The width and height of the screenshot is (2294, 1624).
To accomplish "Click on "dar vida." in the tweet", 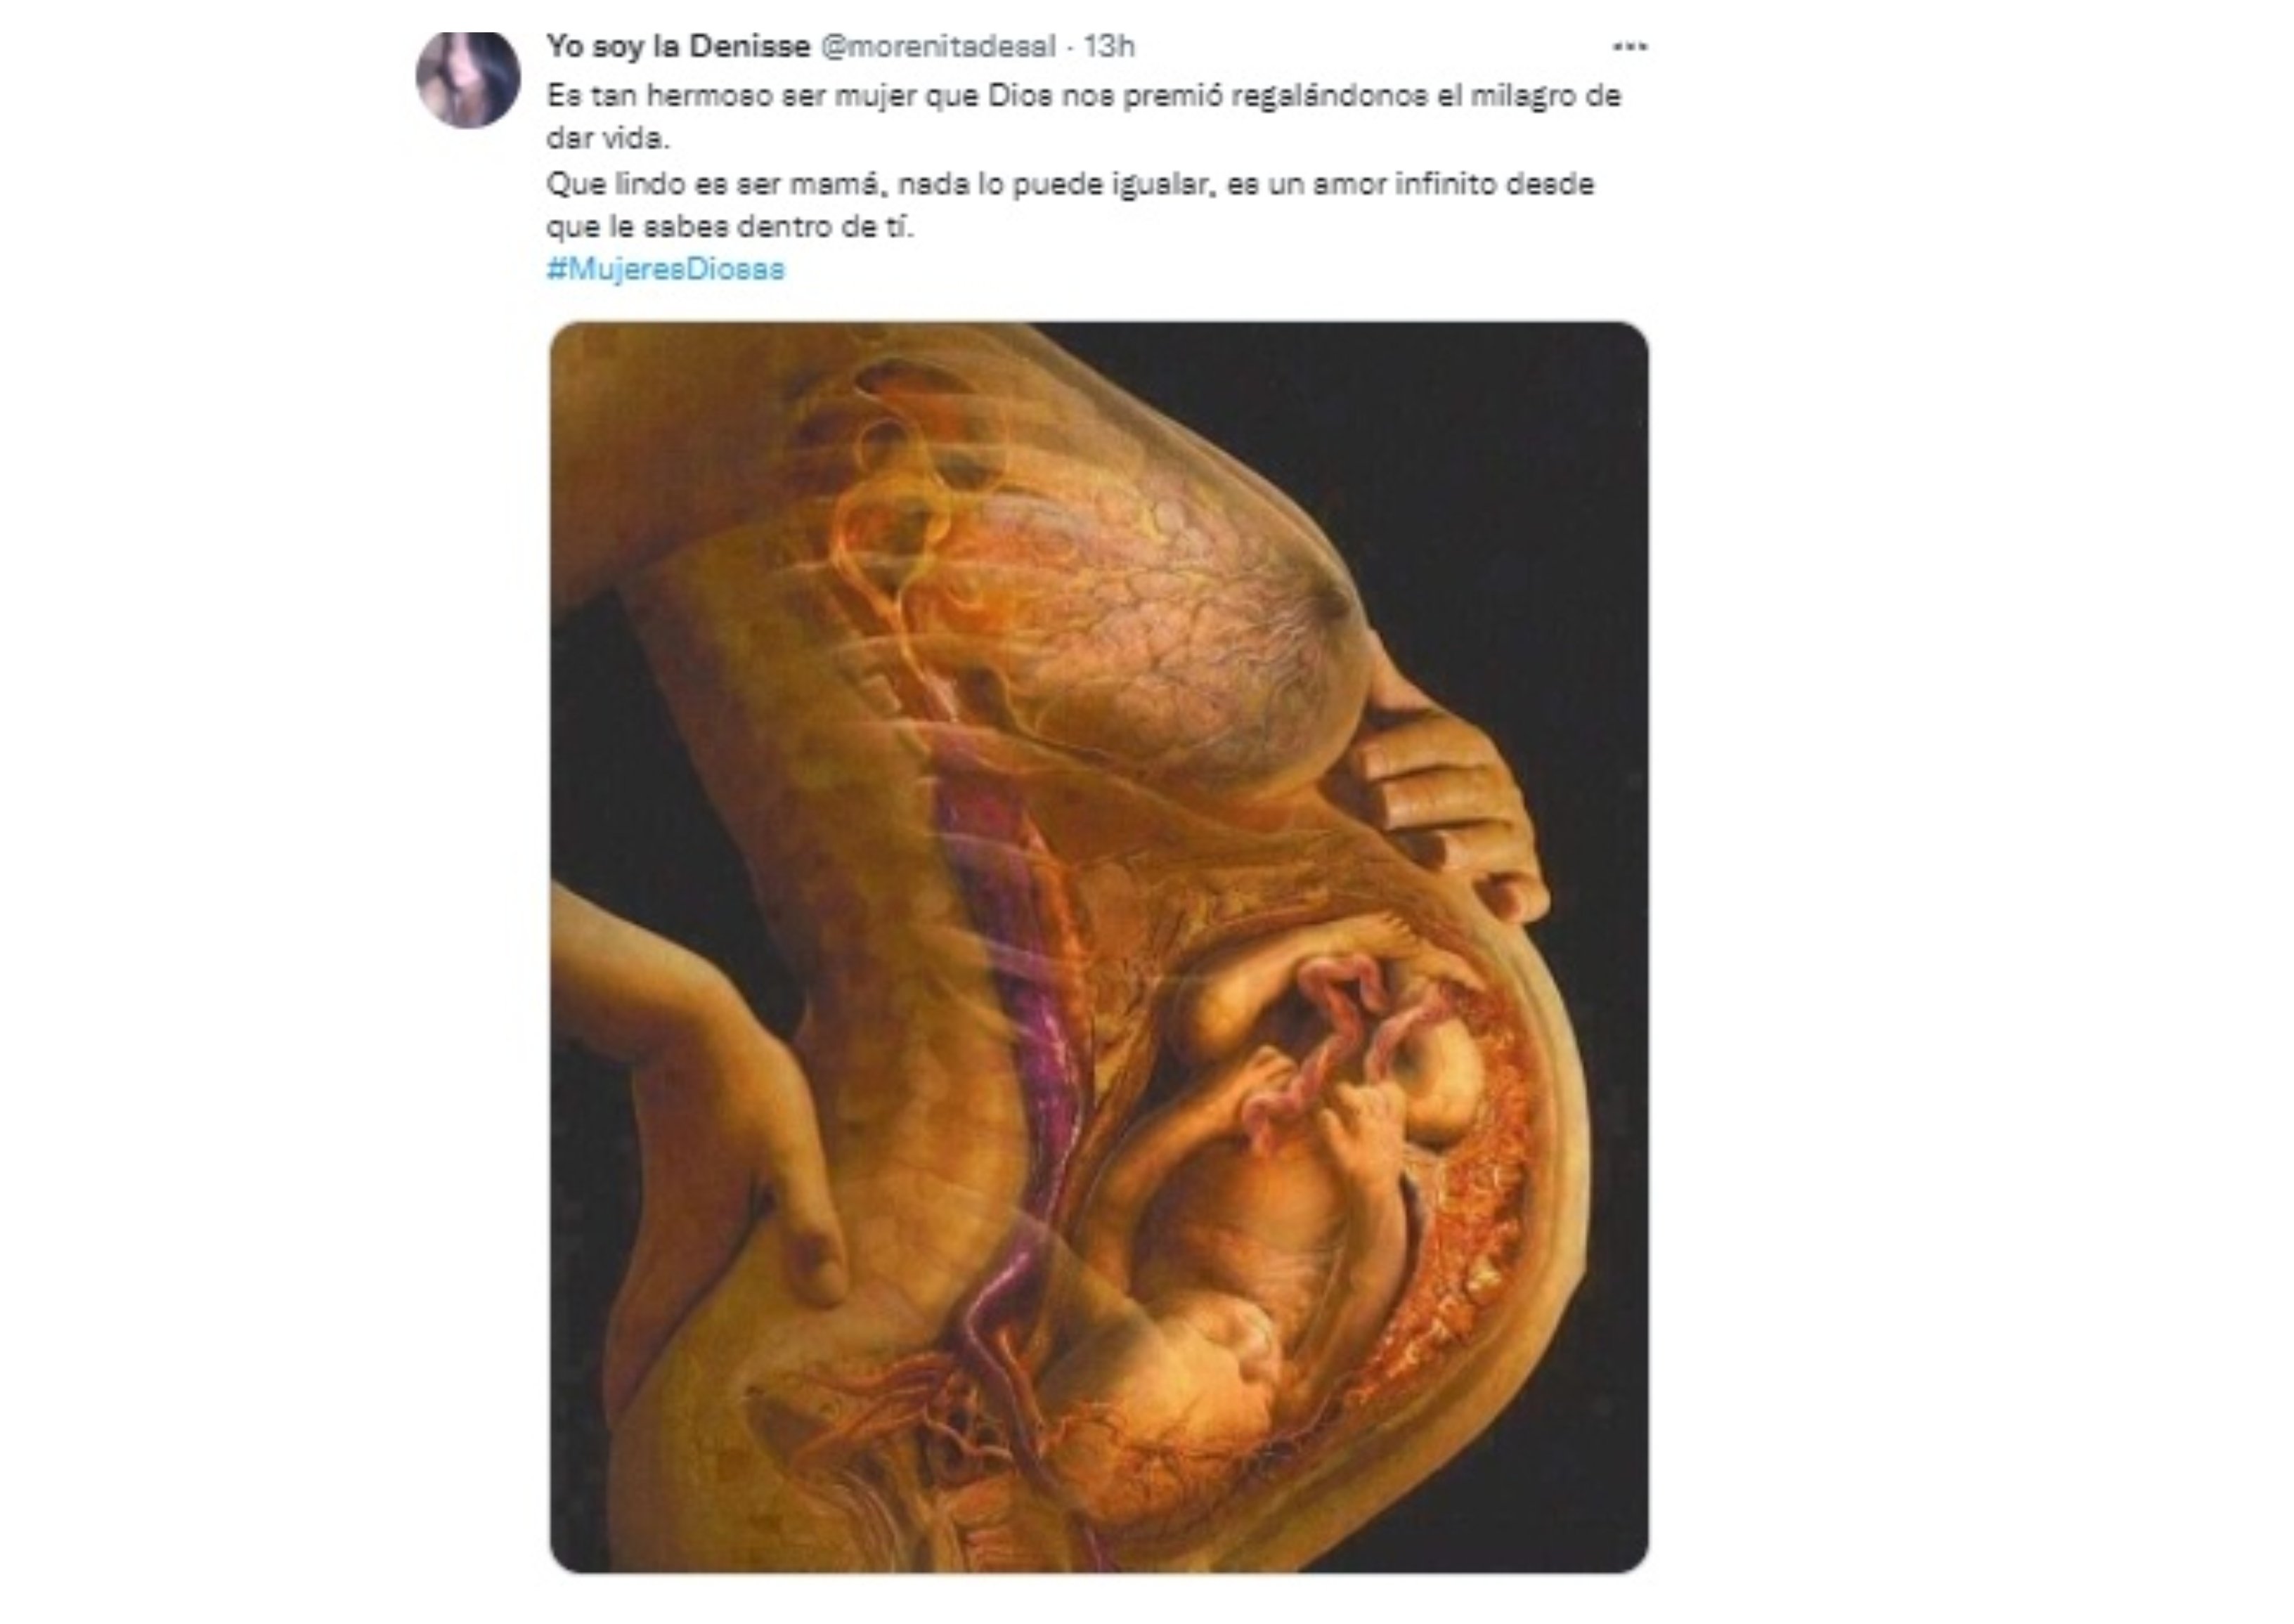I will [608, 139].
